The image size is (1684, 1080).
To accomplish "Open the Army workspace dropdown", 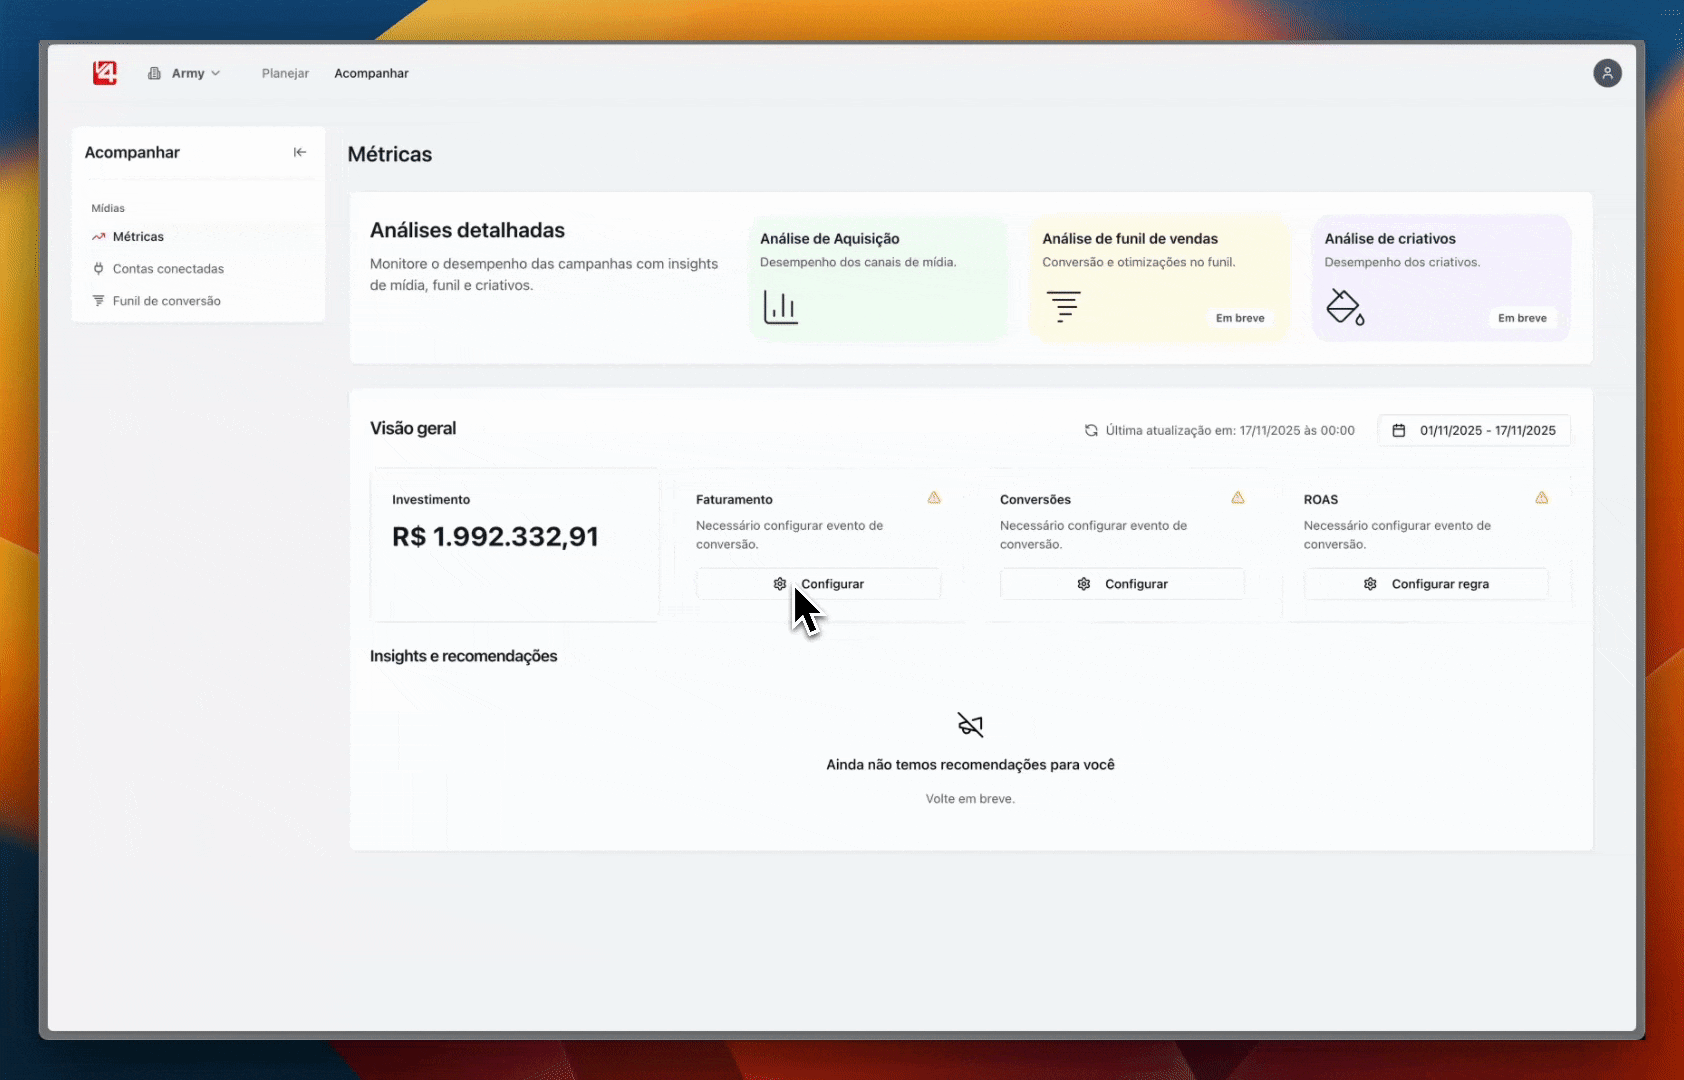I will 184,73.
